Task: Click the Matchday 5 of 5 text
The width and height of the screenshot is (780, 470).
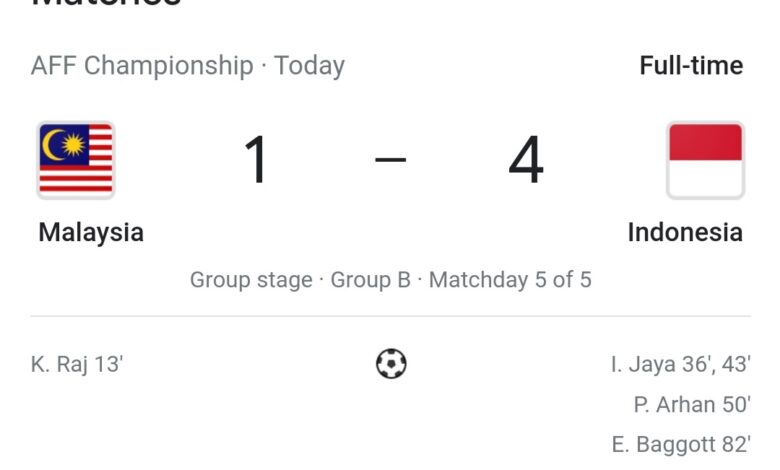Action: [x=510, y=280]
